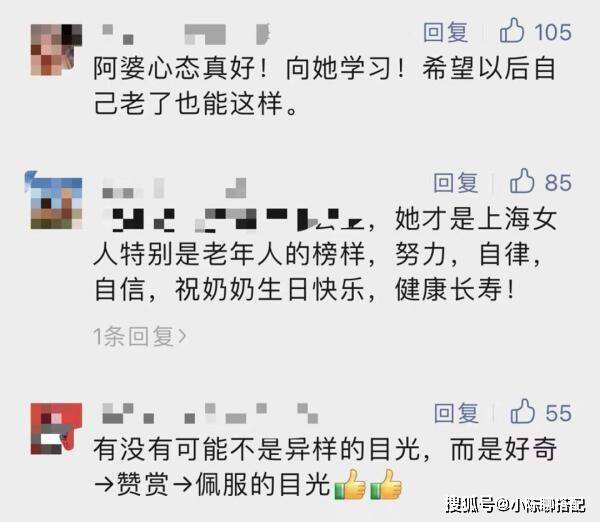Screen dimensions: 600x522
Task: Open third commenter's blurred username
Action: [x=210, y=413]
